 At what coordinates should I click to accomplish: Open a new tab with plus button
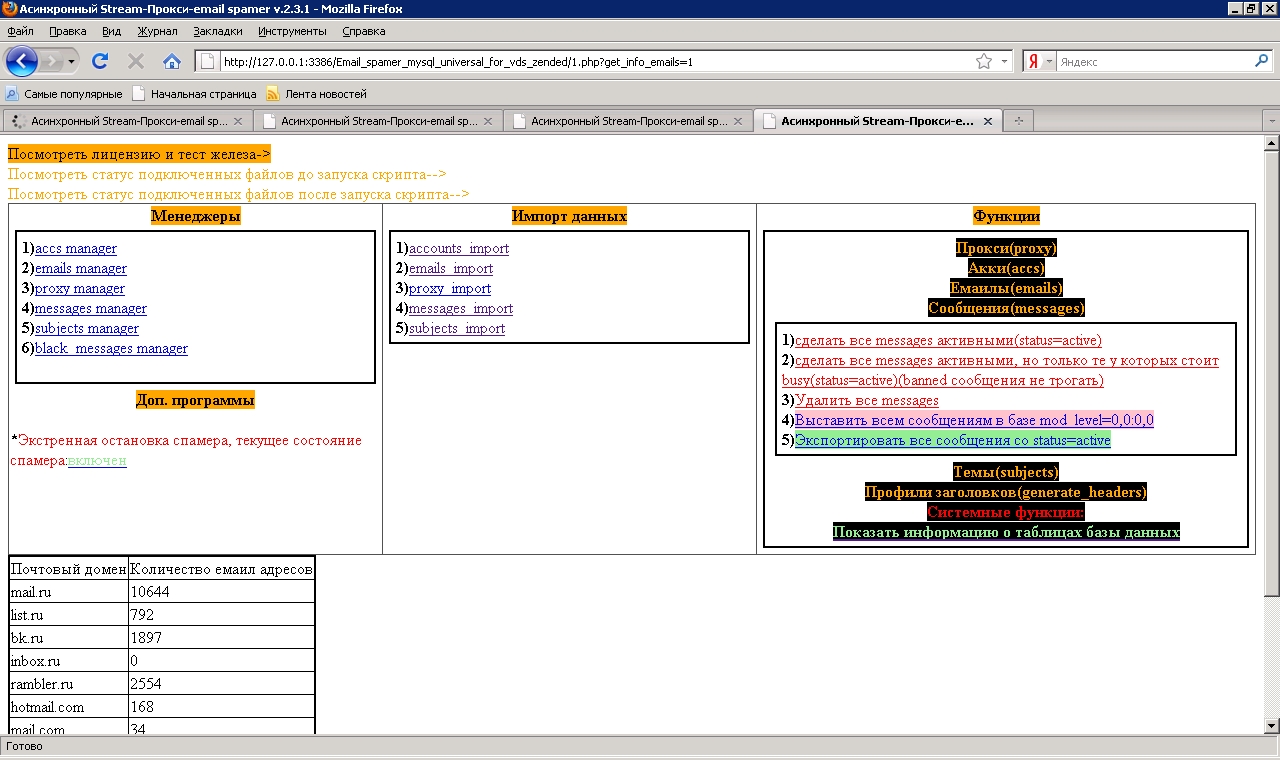pos(1019,121)
